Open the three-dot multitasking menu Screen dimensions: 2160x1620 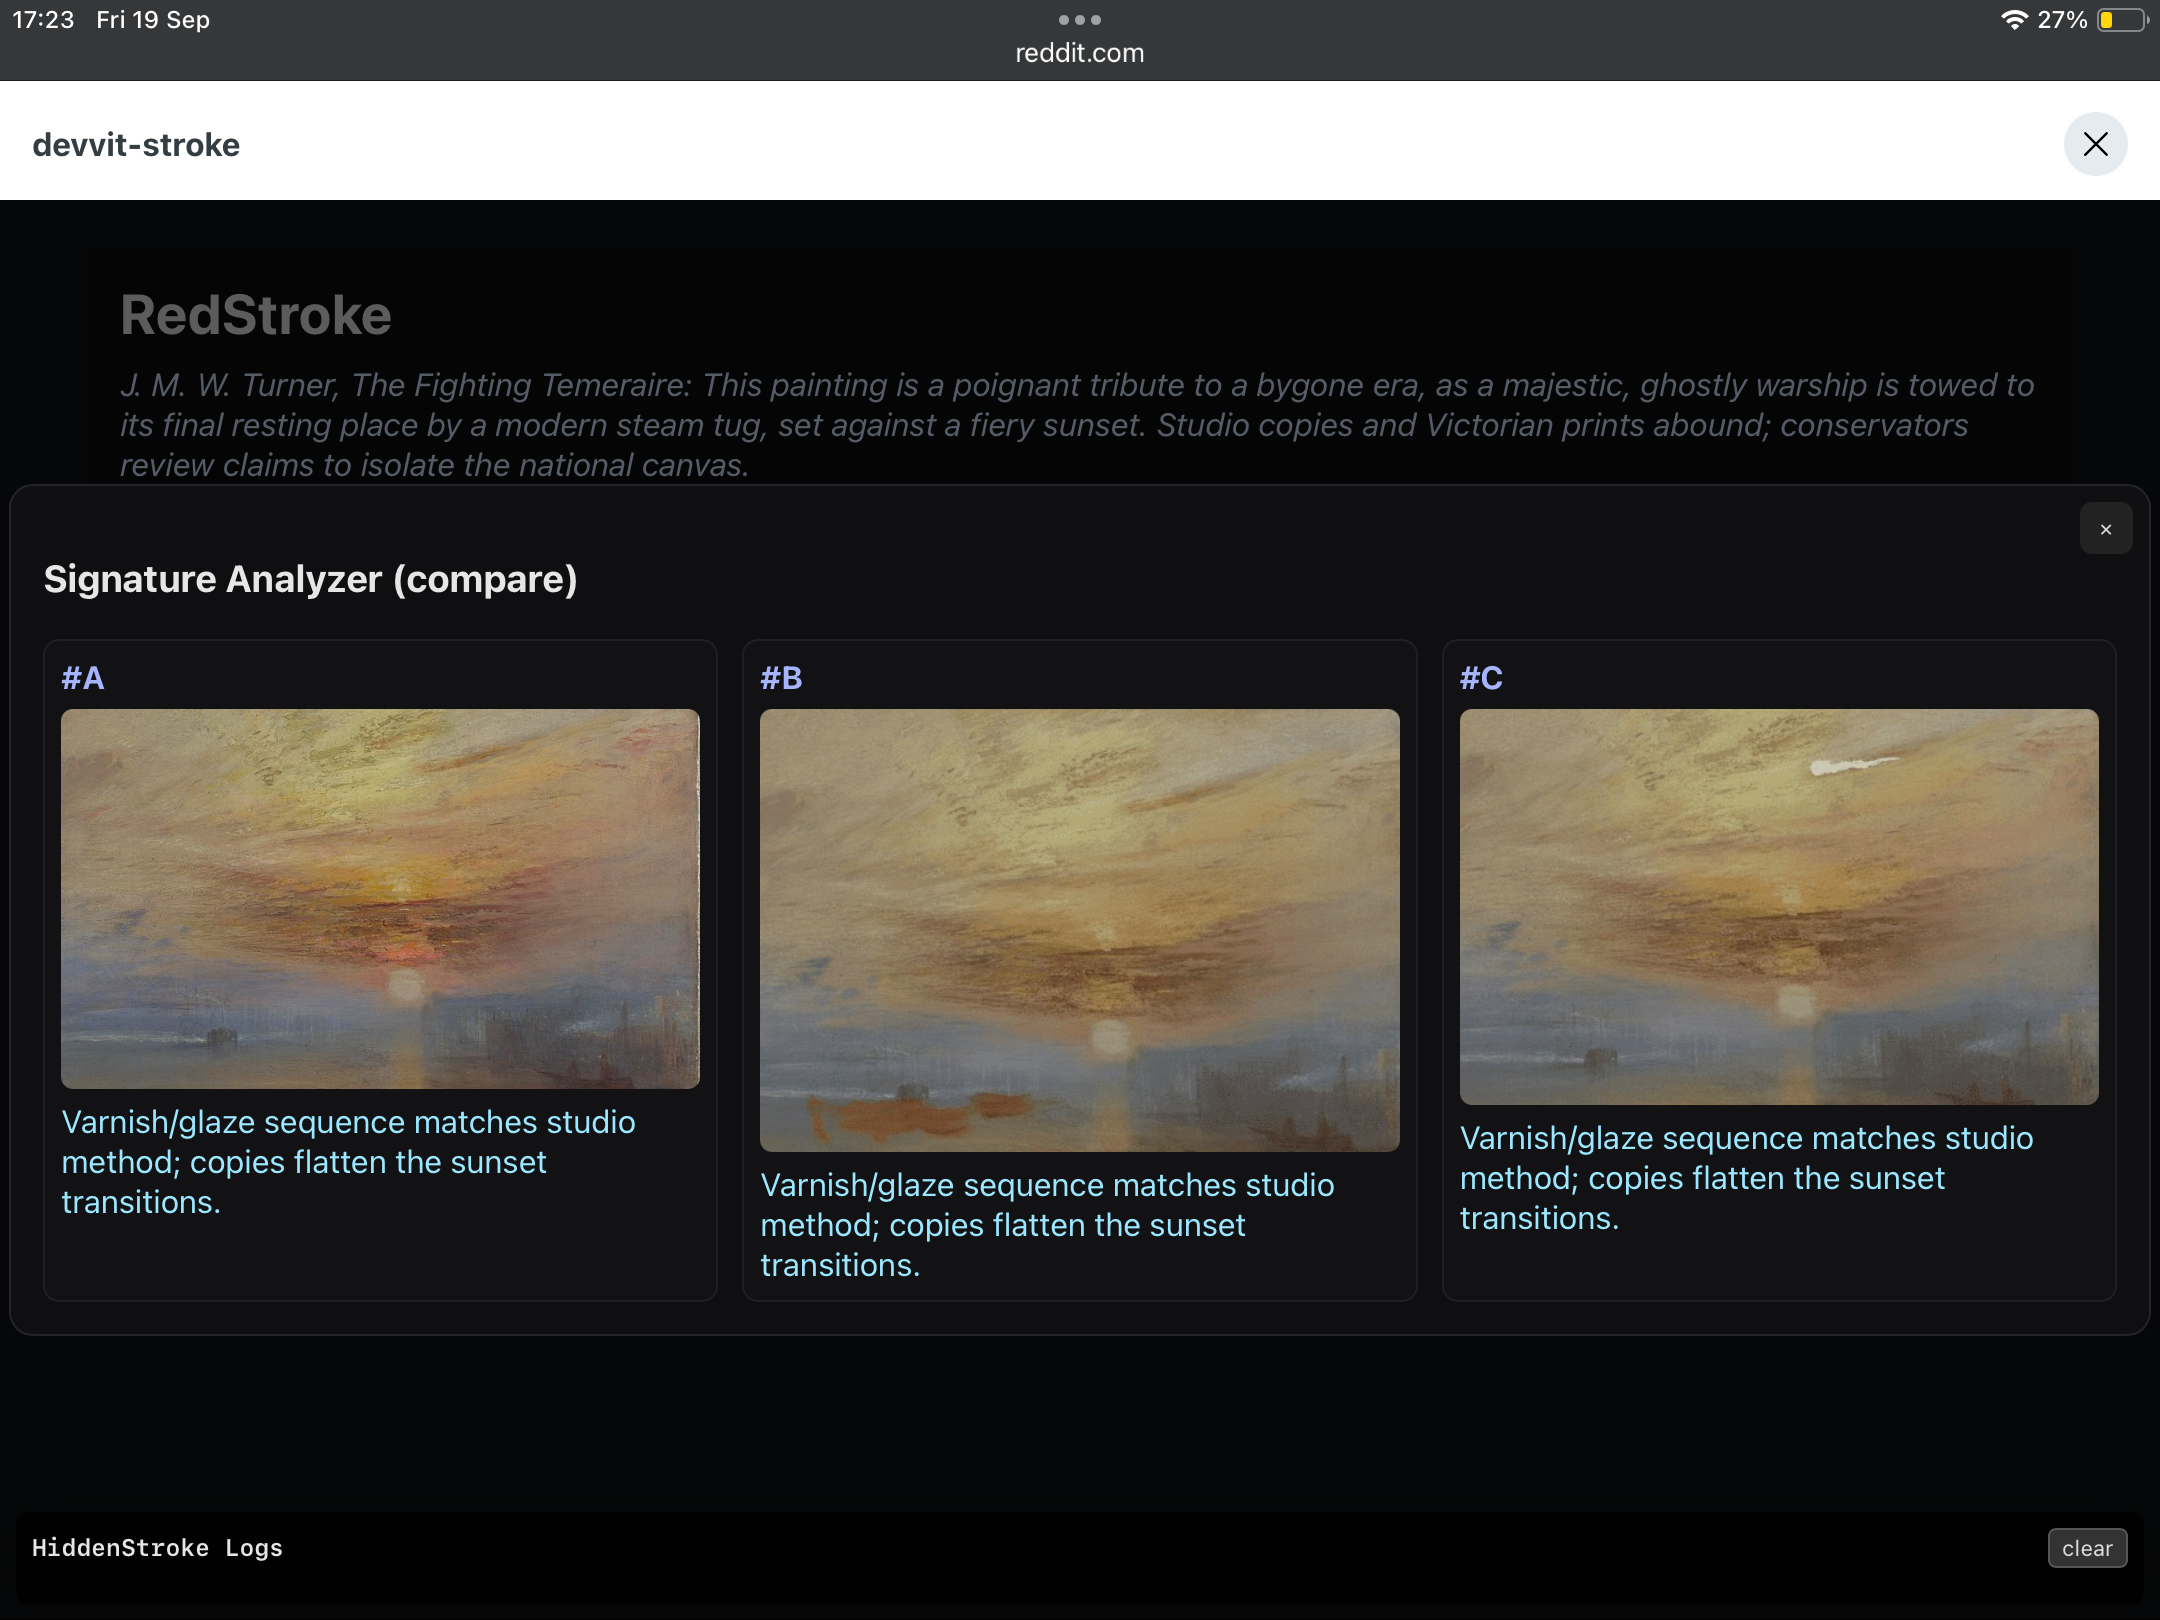tap(1079, 19)
